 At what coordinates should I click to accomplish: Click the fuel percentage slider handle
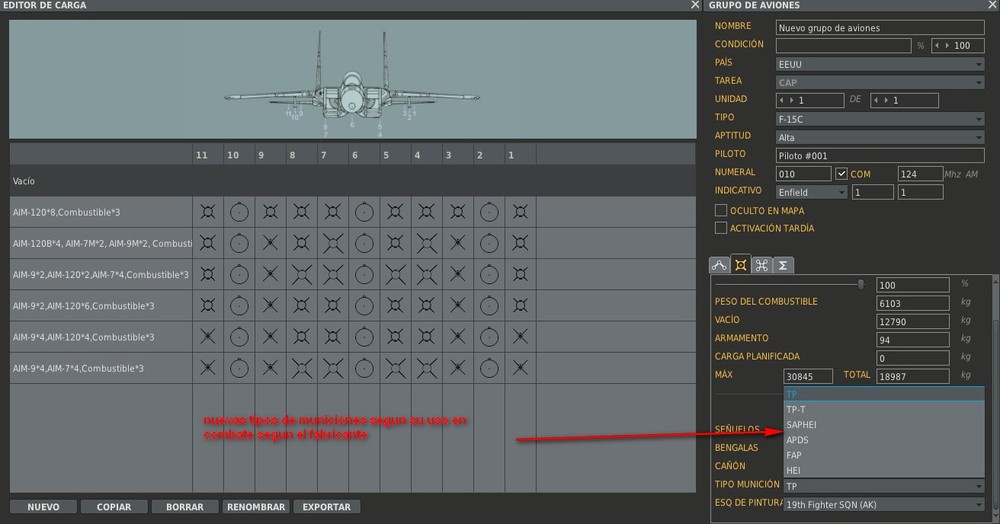861,284
